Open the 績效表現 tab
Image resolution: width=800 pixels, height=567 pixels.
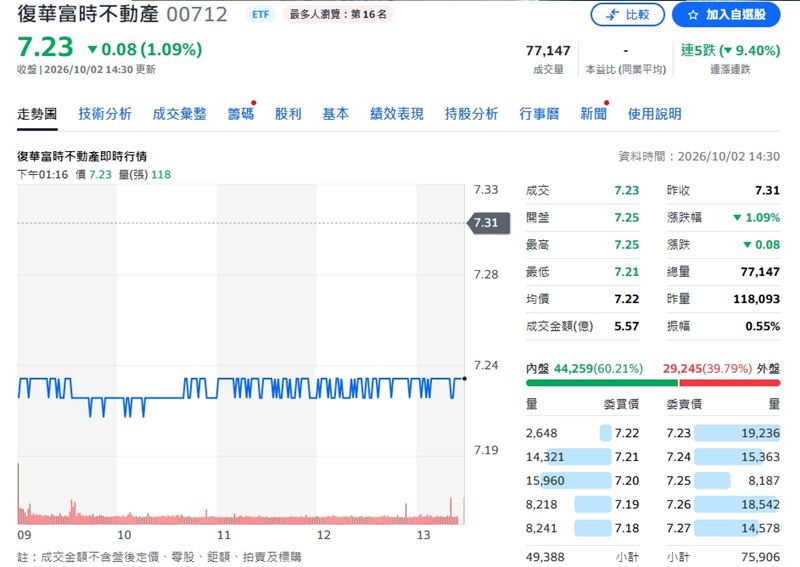(x=397, y=114)
